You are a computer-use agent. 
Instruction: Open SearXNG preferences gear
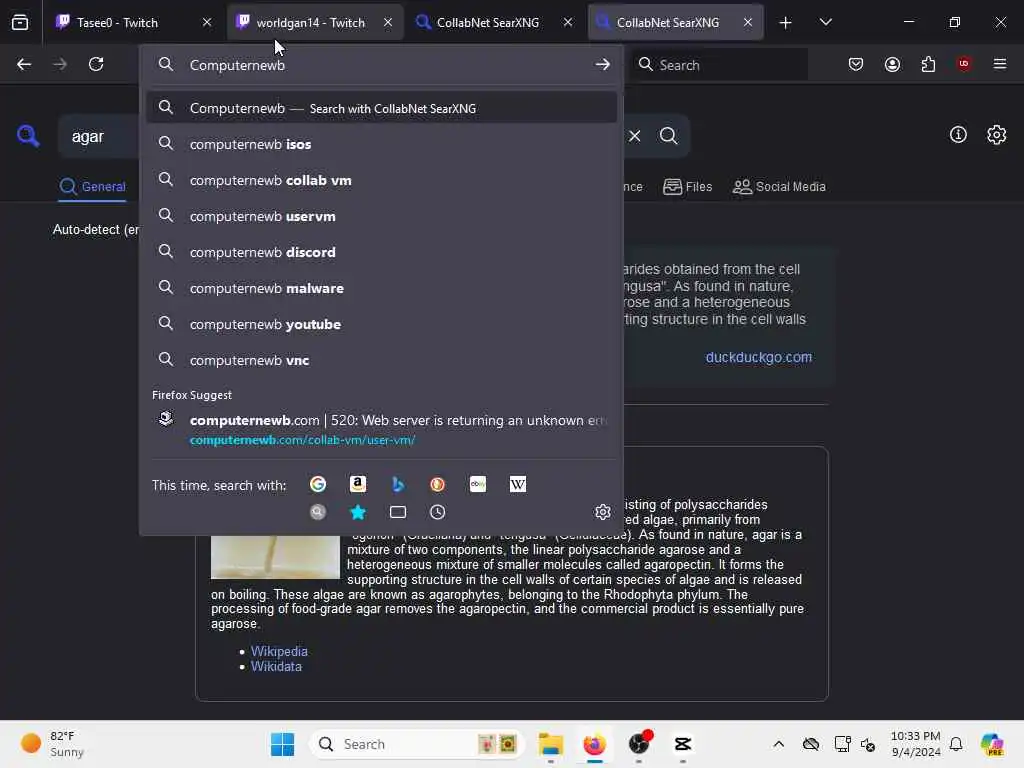996,135
